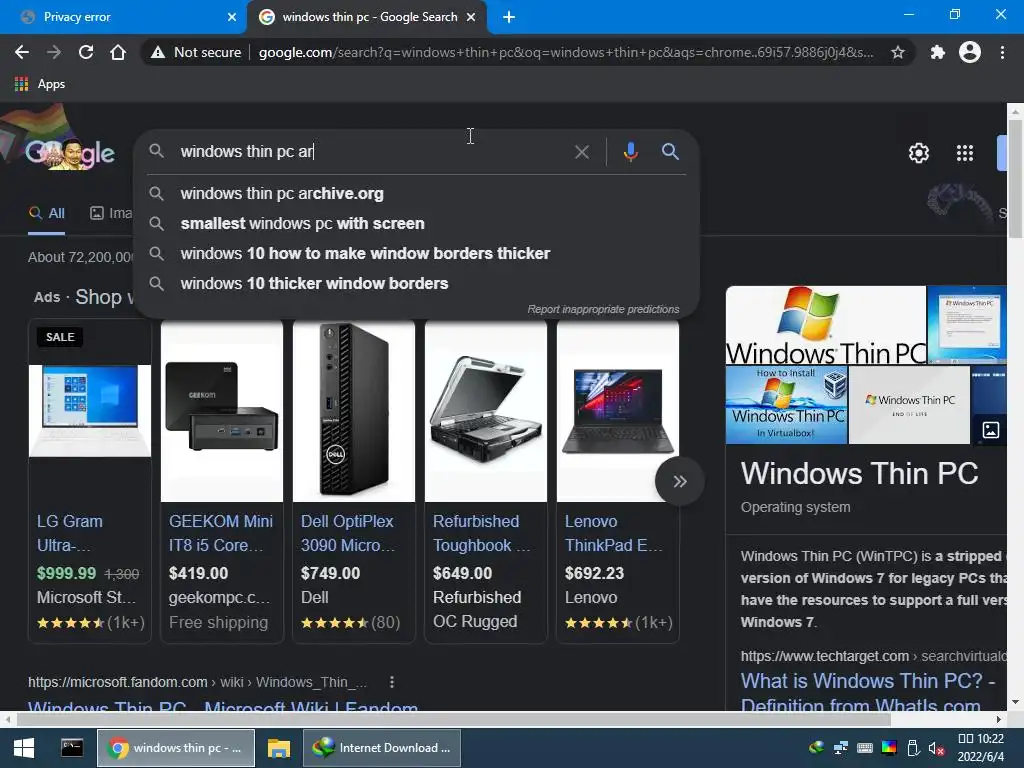Image resolution: width=1024 pixels, height=768 pixels.
Task: Choose suggestion windows 10 thicker window borders
Action: 417,283
